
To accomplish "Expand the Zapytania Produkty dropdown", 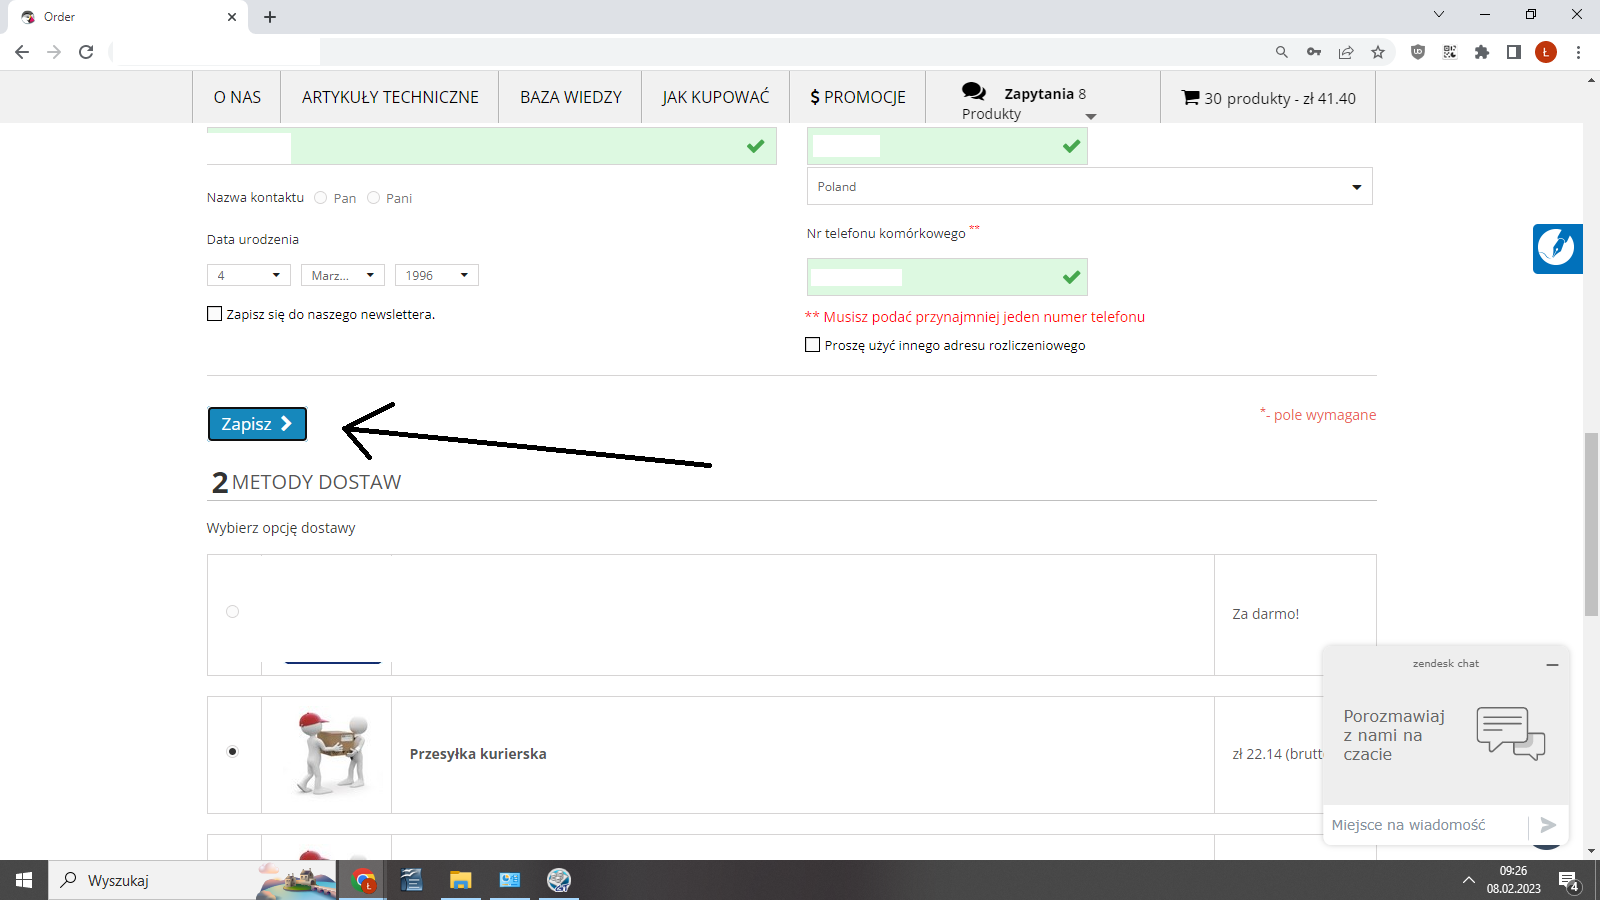I will [1091, 117].
